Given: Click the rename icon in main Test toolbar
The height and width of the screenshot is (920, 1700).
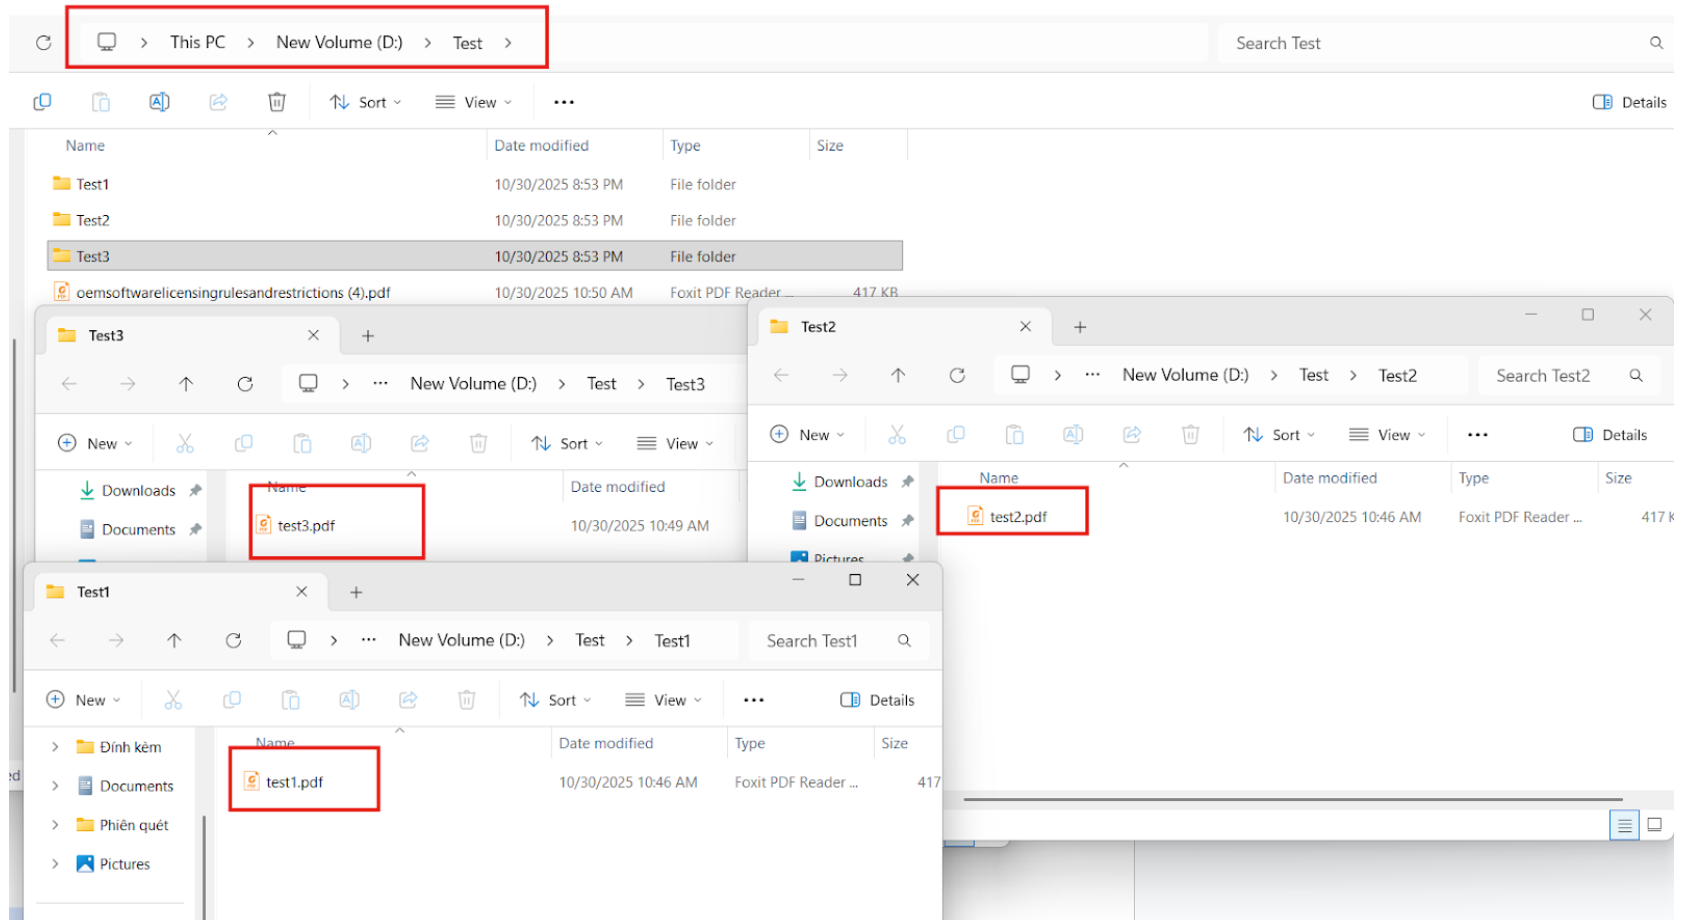Looking at the screenshot, I should point(159,102).
